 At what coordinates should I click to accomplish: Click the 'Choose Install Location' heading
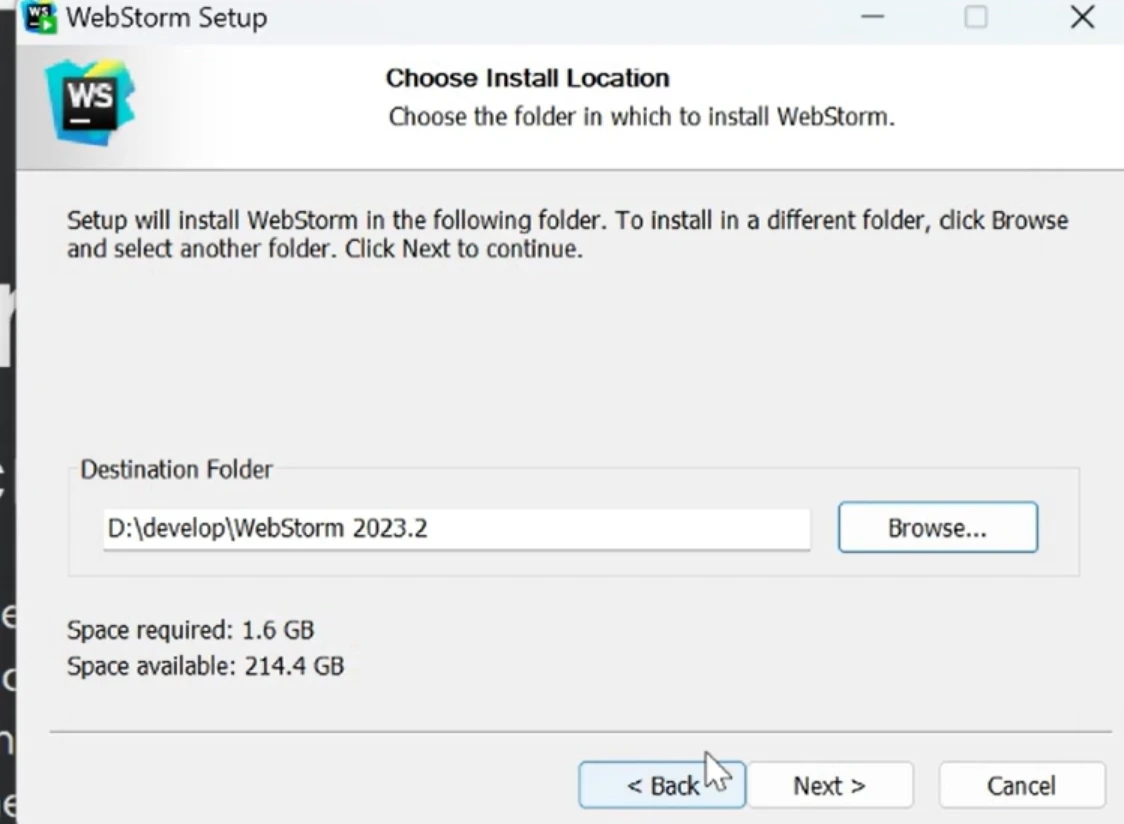528,78
